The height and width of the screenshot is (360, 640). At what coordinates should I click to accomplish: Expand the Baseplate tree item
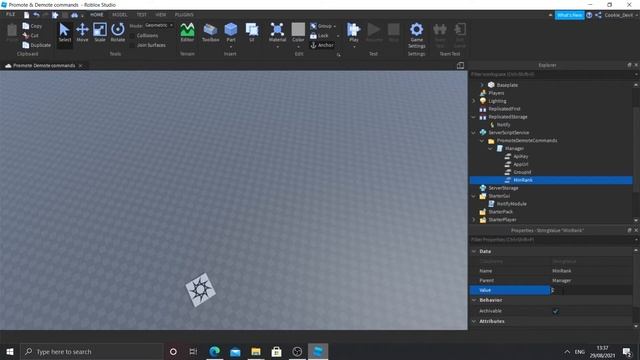[x=482, y=85]
